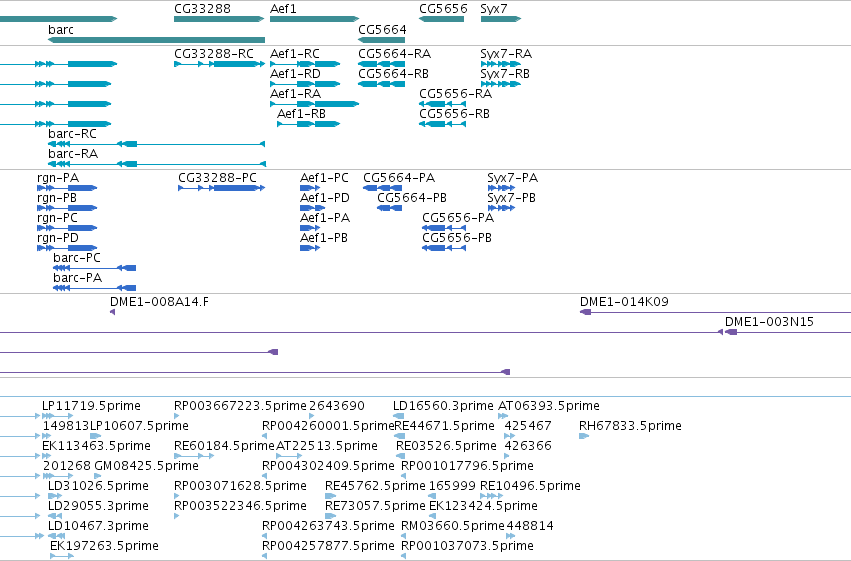Click protein CG5656-PA
This screenshot has width=851, height=561.
pos(458,218)
